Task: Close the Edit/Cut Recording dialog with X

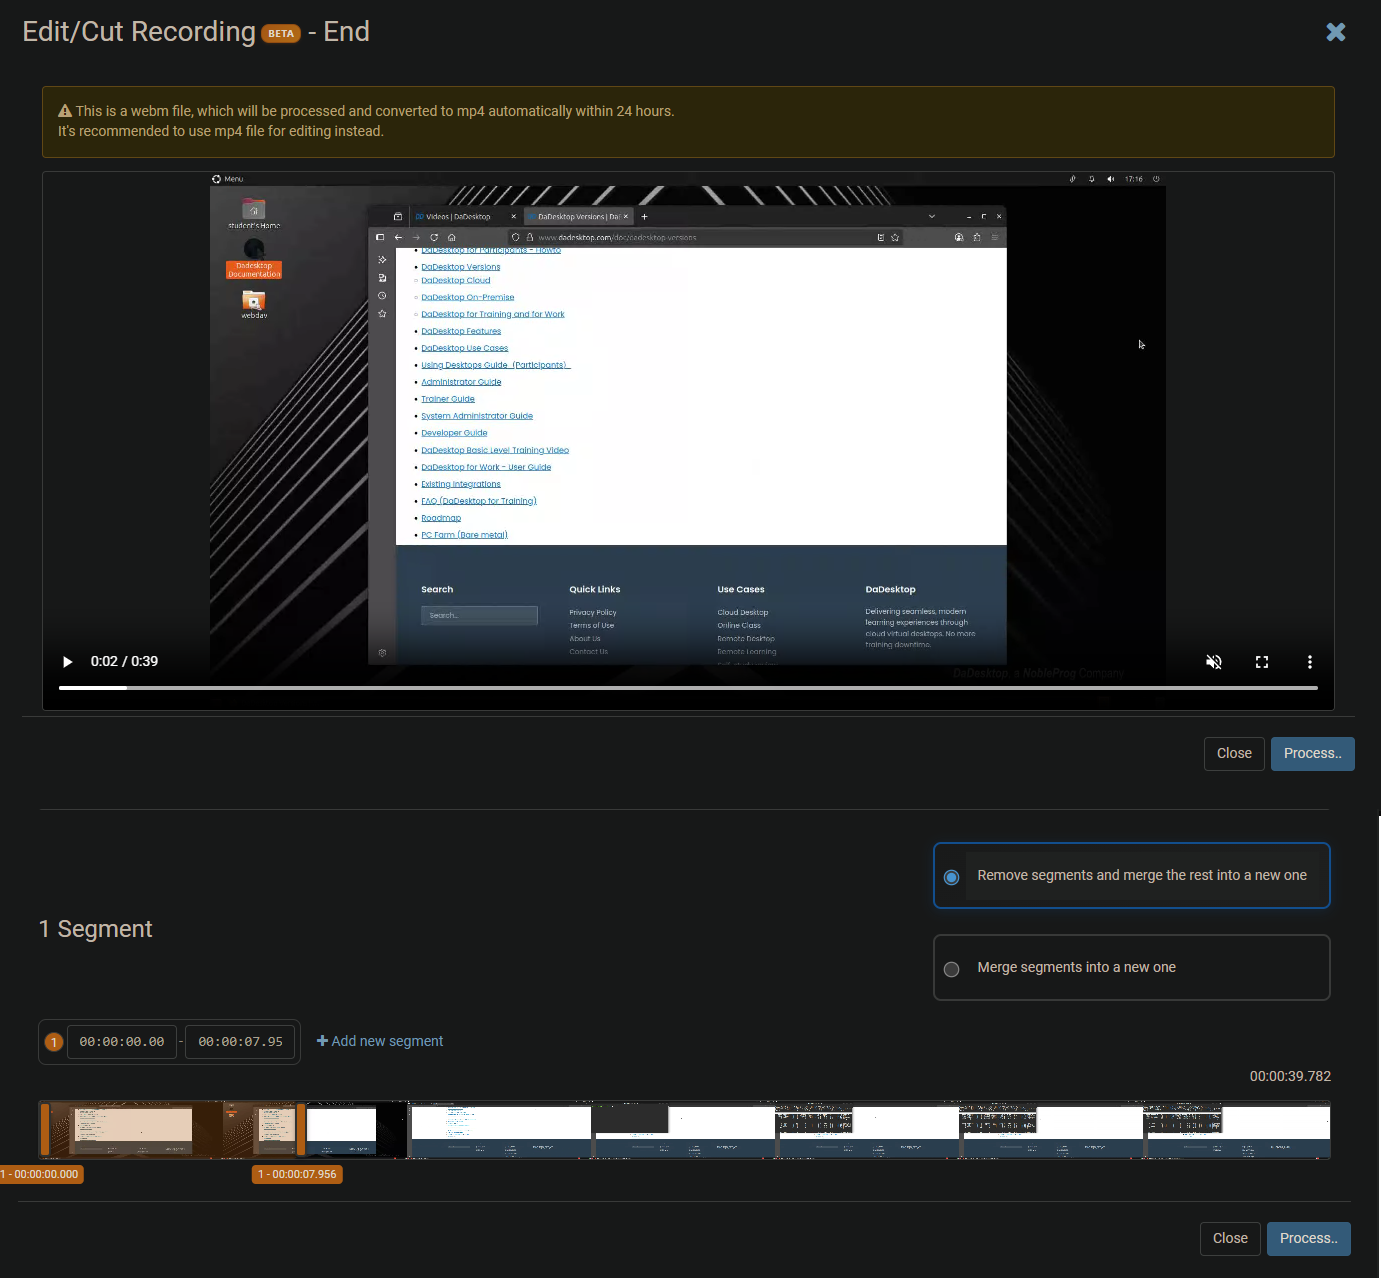Action: tap(1335, 32)
